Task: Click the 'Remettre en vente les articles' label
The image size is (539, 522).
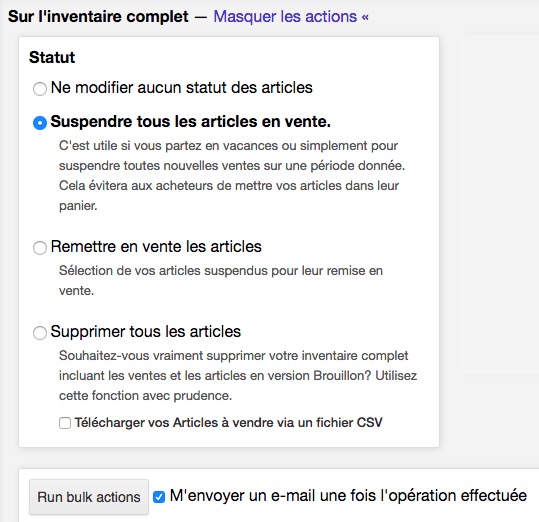Action: pyautogui.click(x=156, y=247)
